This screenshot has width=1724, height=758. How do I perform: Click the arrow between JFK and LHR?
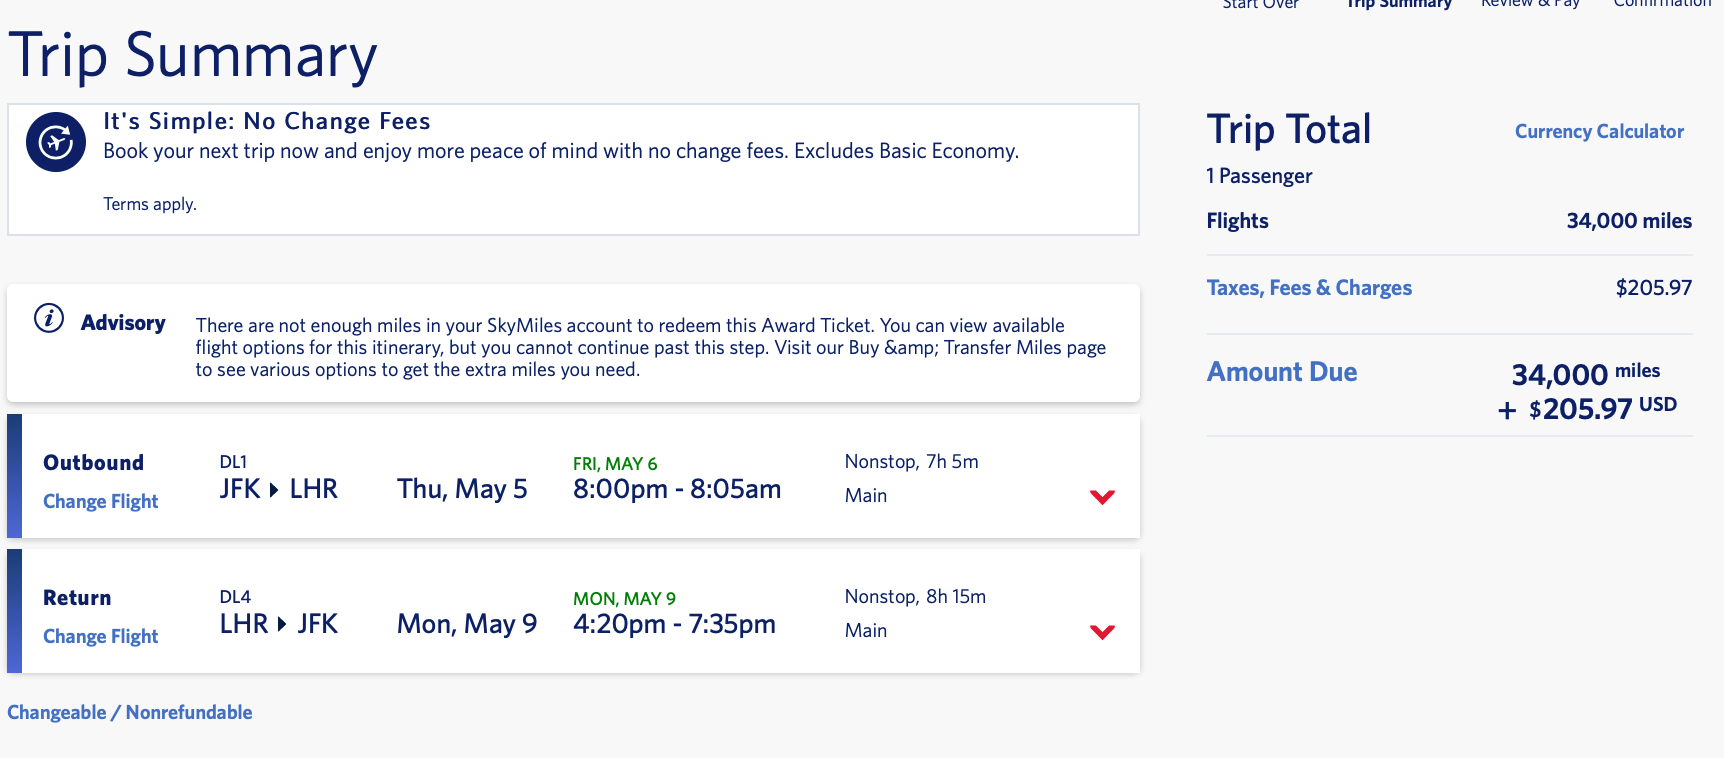click(274, 490)
